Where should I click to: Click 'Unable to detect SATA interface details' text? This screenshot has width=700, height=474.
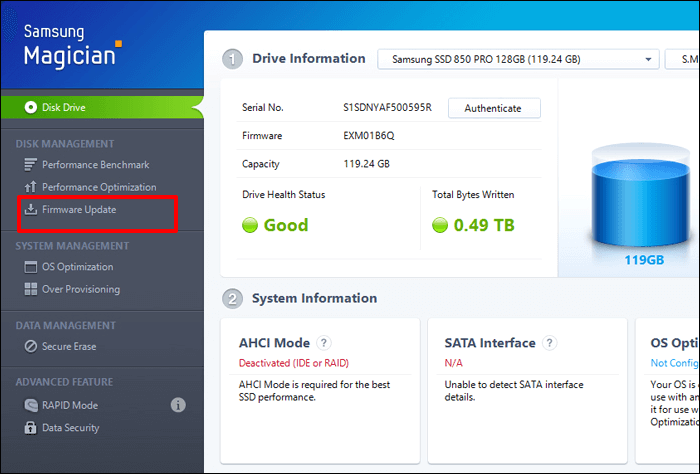[x=514, y=391]
